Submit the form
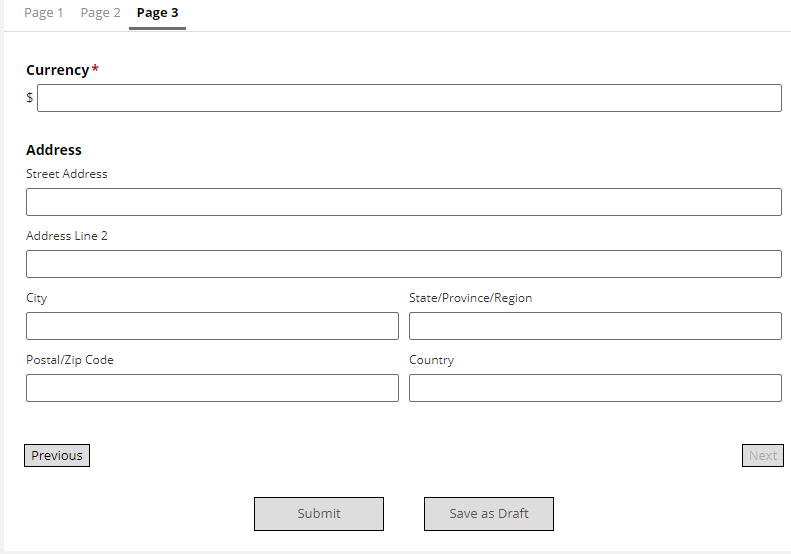Viewport: 791px width, 554px height. (x=319, y=514)
